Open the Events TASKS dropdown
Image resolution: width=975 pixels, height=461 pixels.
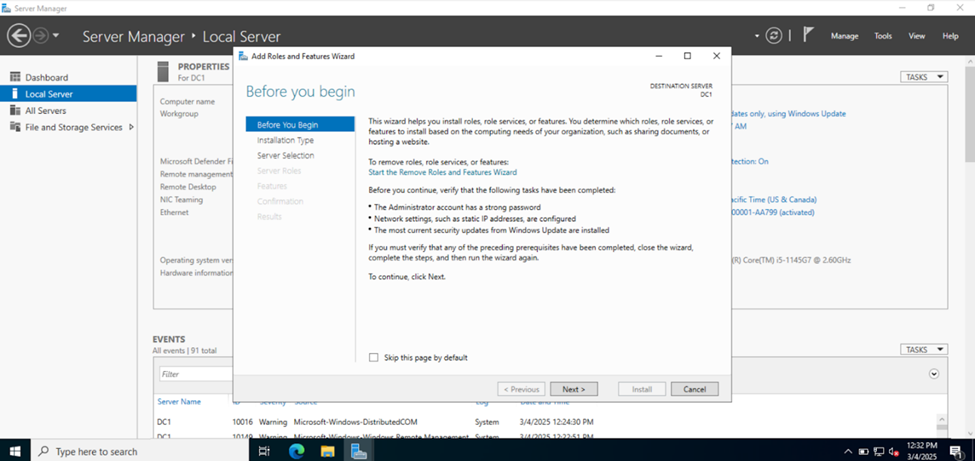point(923,350)
